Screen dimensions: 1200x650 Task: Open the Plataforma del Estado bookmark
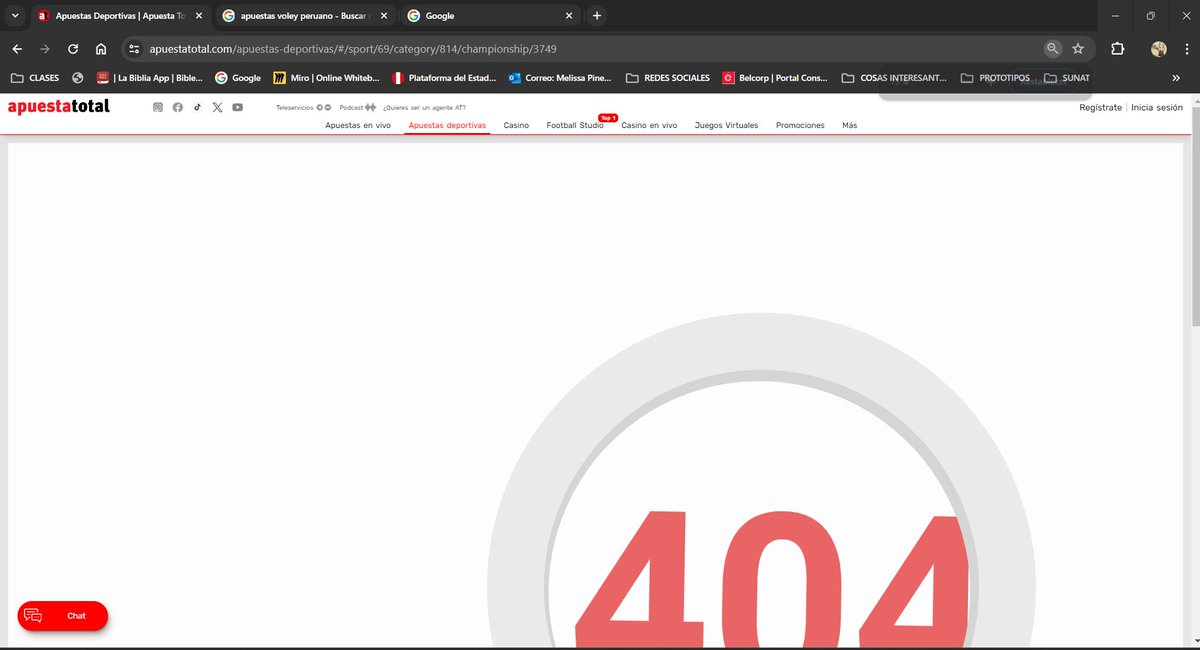point(444,78)
